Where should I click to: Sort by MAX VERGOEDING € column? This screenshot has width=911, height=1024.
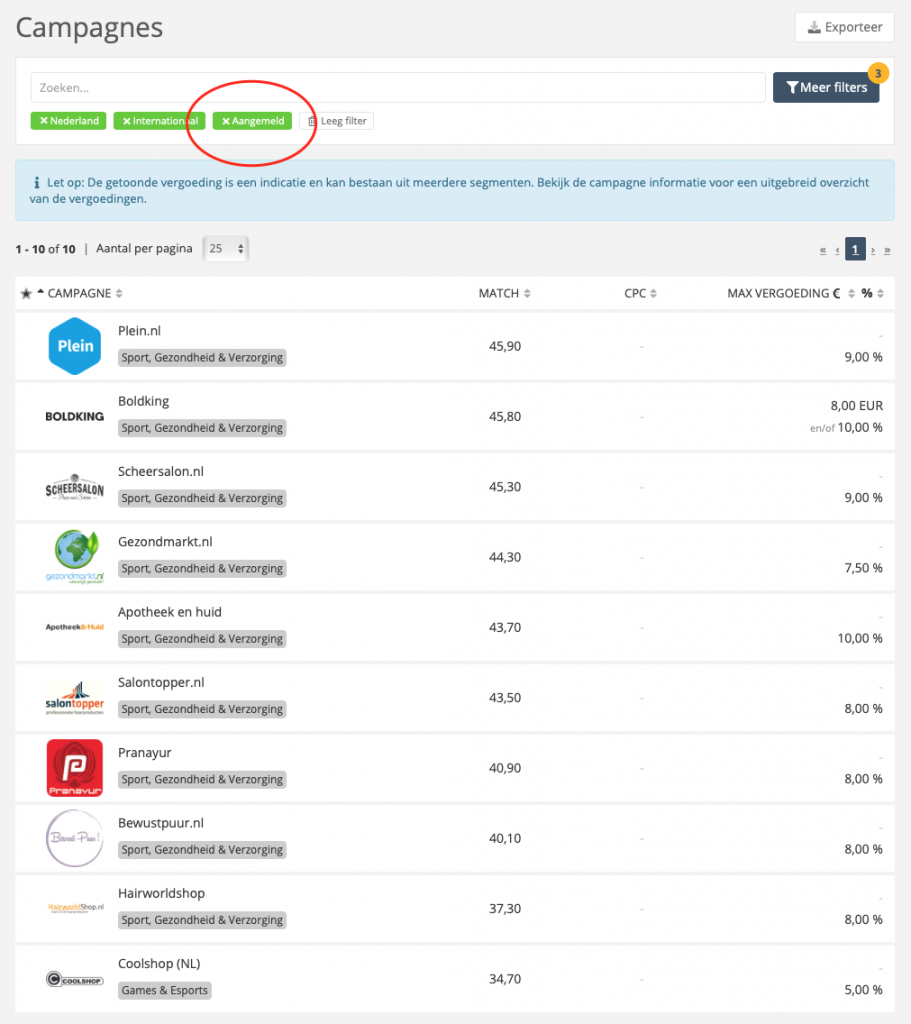tap(791, 293)
